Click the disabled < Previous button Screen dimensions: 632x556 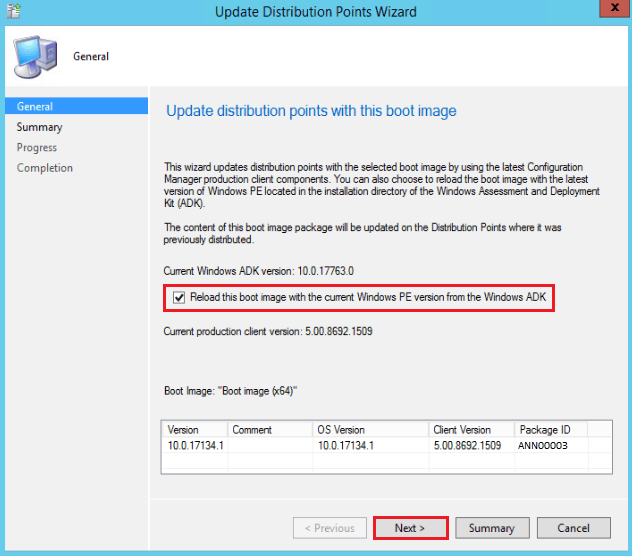pos(330,528)
